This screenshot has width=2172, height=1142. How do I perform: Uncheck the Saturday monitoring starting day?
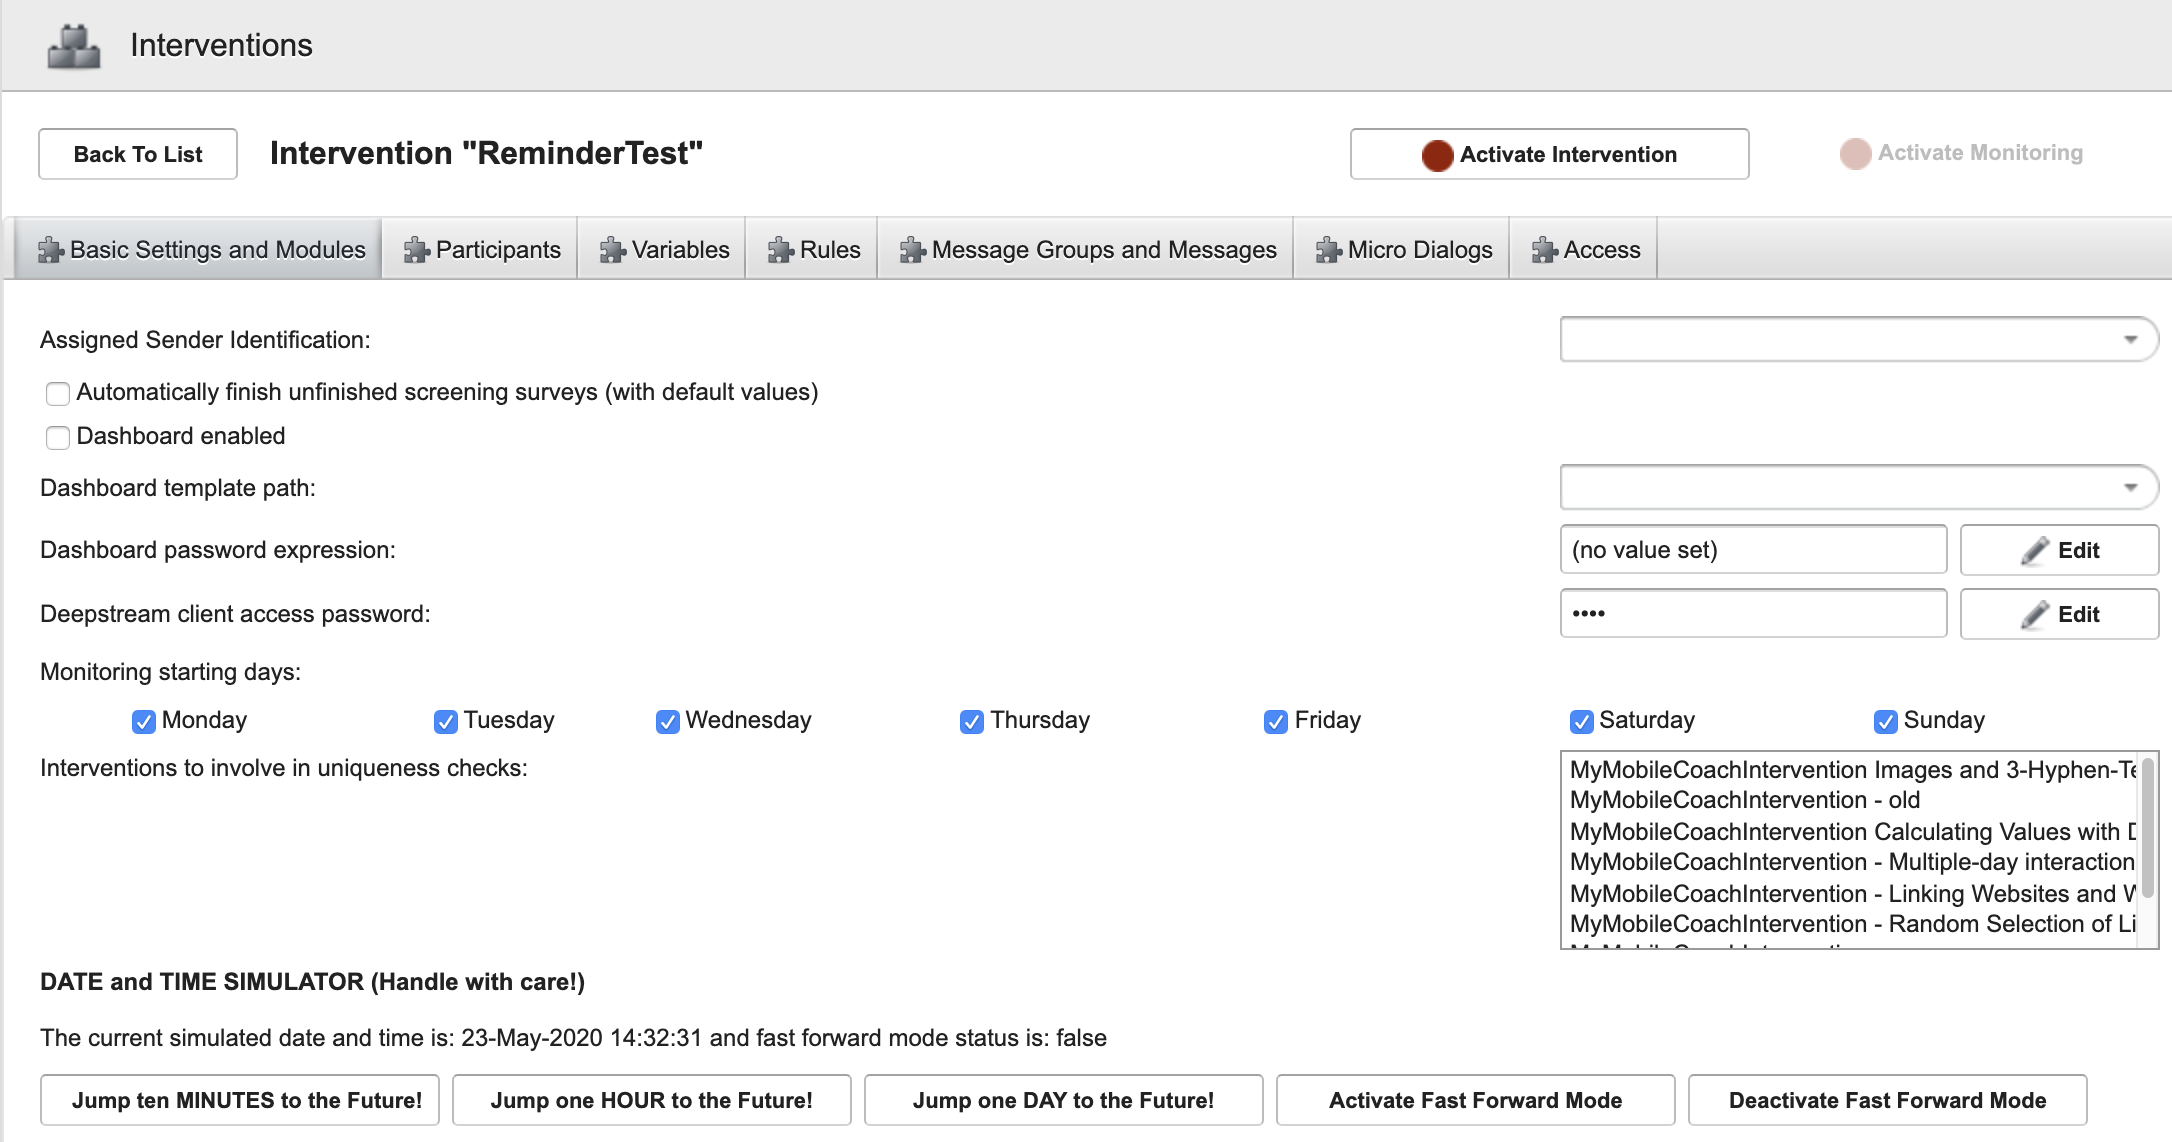tap(1580, 721)
